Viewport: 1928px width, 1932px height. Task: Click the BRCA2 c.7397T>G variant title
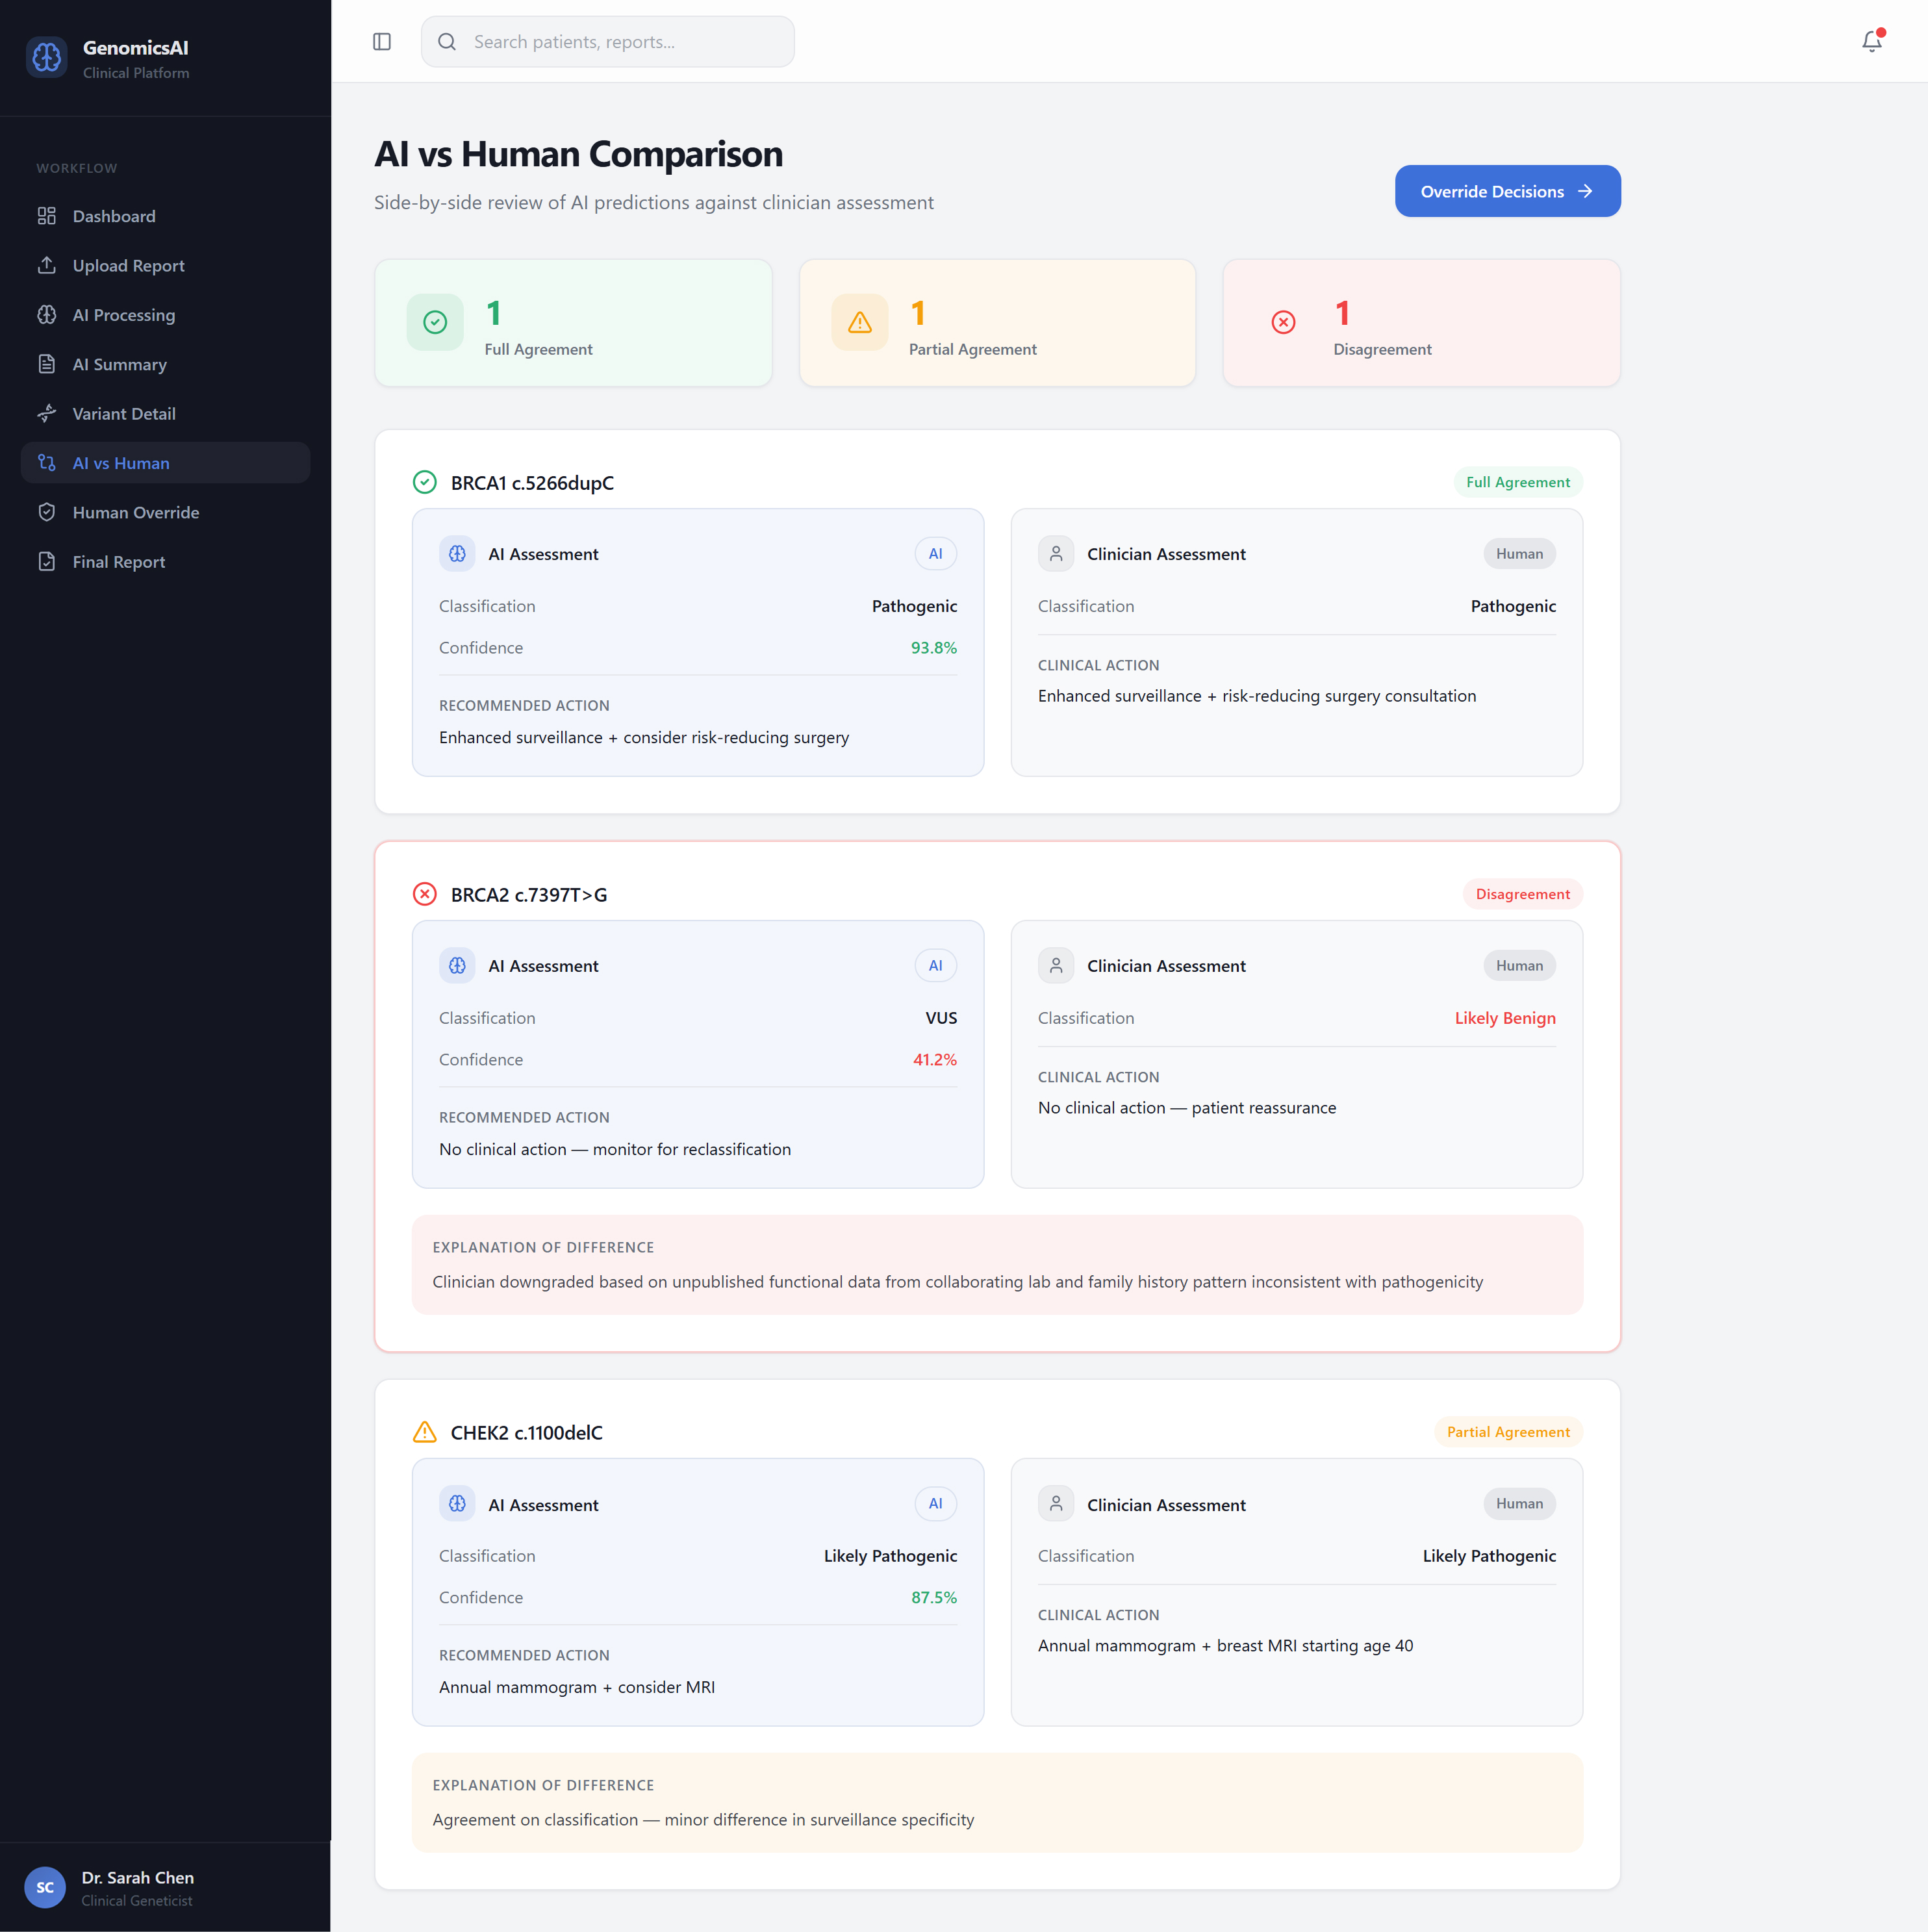pos(528,895)
